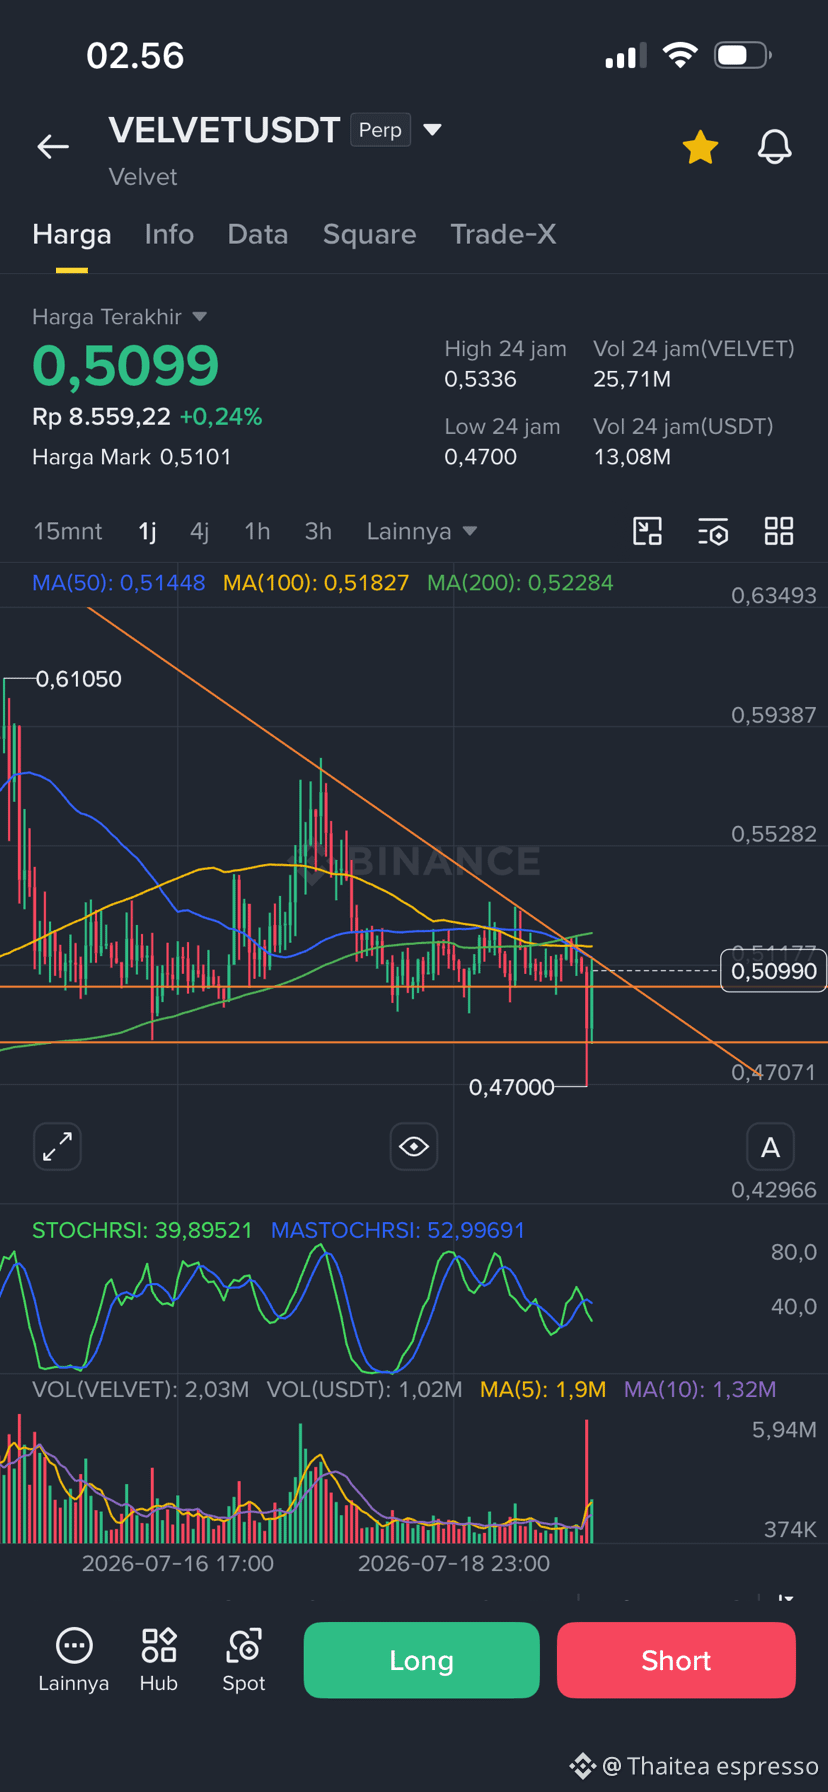
Task: Select the 1j timeframe
Action: [x=147, y=531]
